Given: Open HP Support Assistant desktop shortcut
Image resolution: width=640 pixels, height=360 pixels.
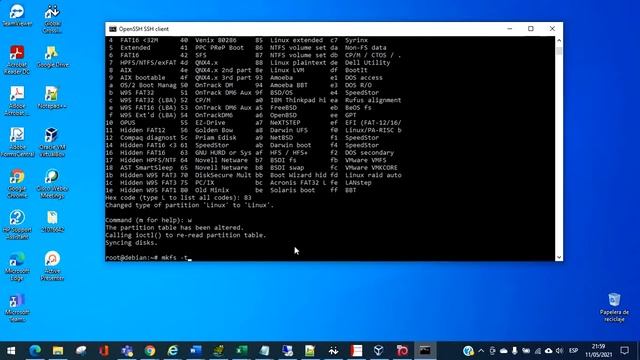Looking at the screenshot, I should [x=17, y=224].
